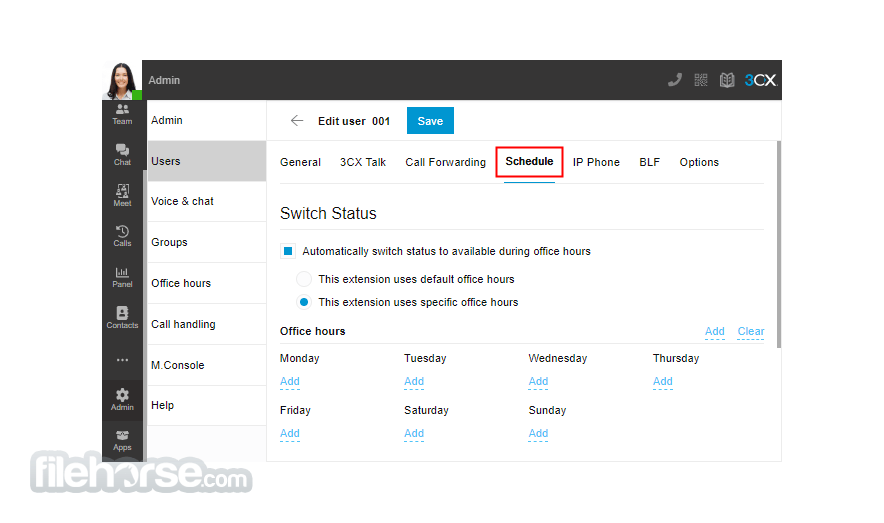Click the user profile avatar
Image resolution: width=884 pixels, height=523 pixels.
[121, 81]
